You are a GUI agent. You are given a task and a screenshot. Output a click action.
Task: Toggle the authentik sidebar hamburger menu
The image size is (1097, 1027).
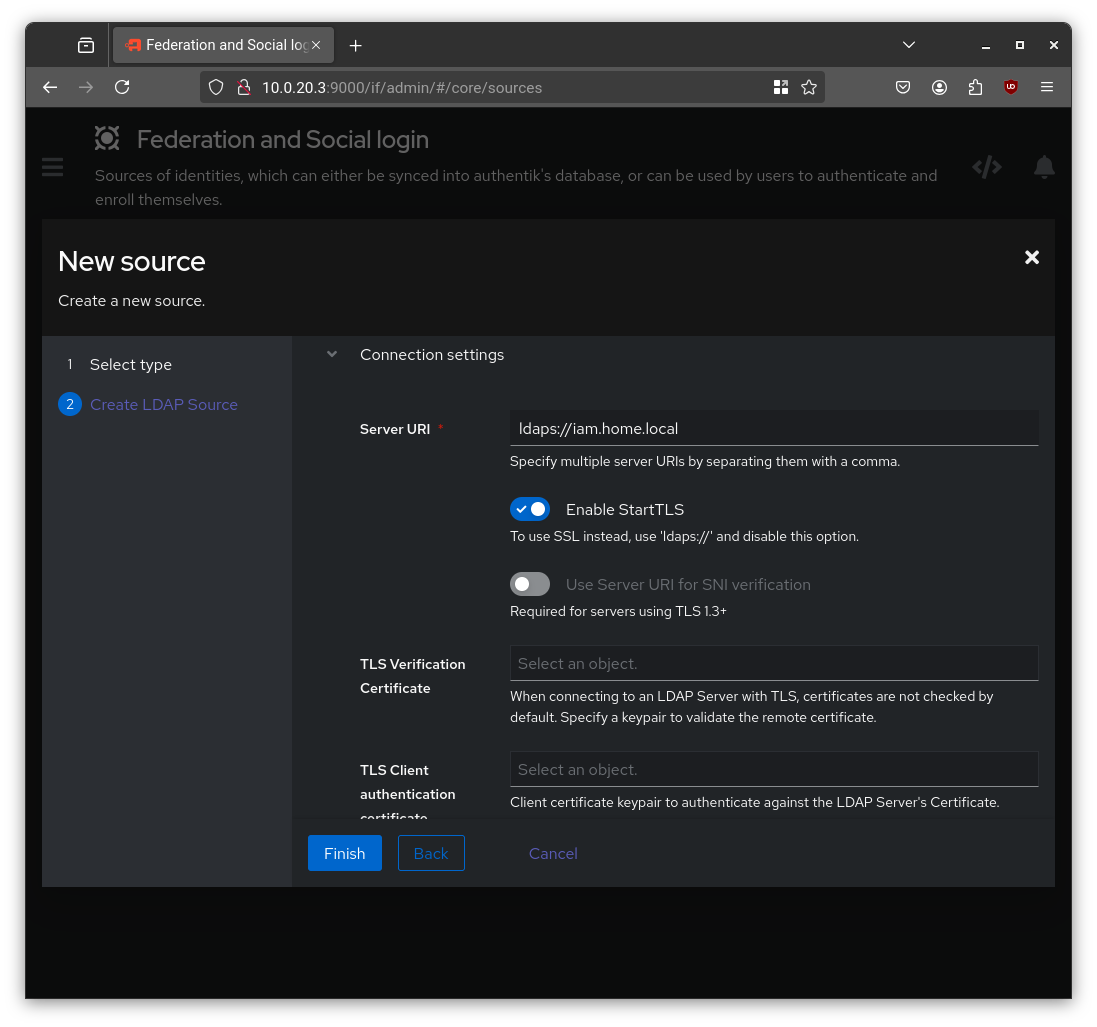52,167
